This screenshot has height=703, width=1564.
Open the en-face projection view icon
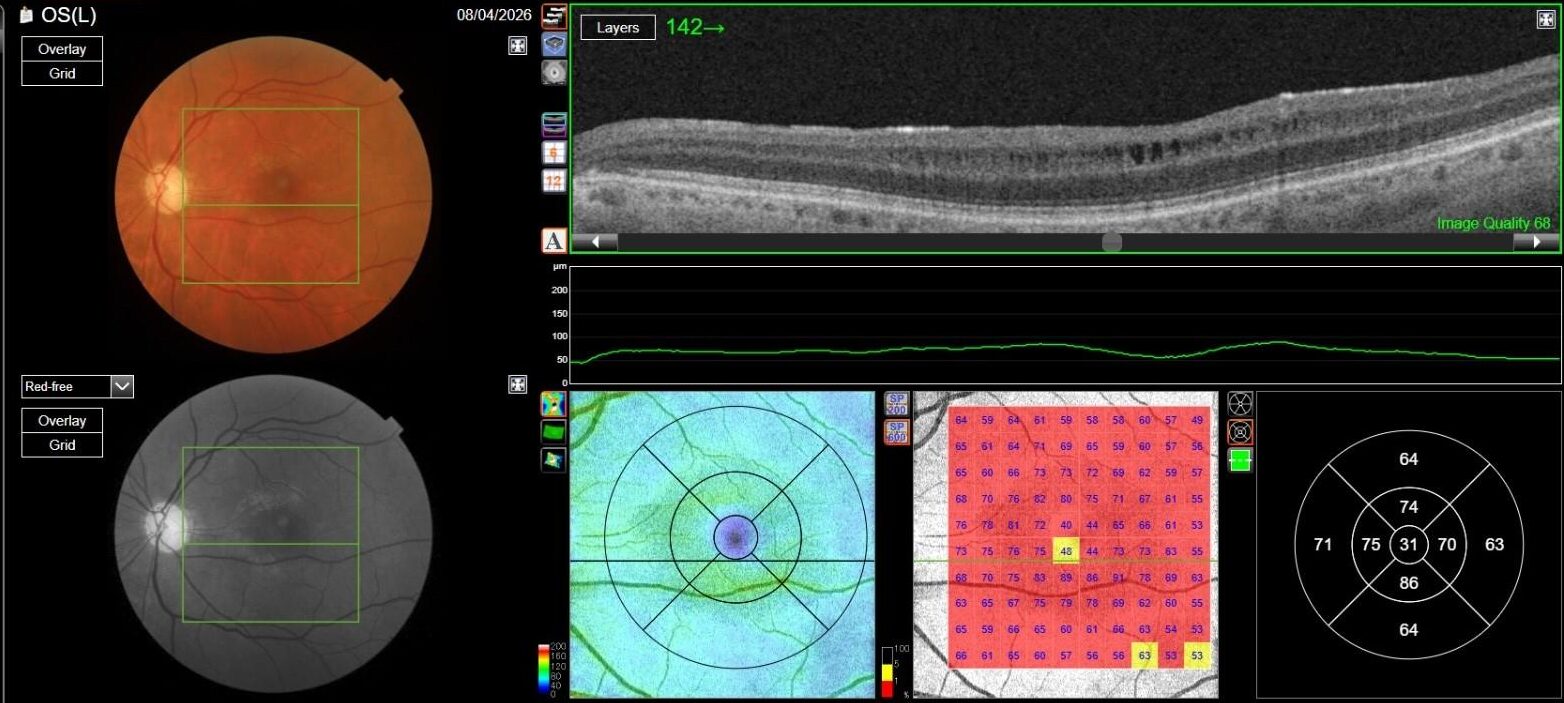tap(554, 72)
